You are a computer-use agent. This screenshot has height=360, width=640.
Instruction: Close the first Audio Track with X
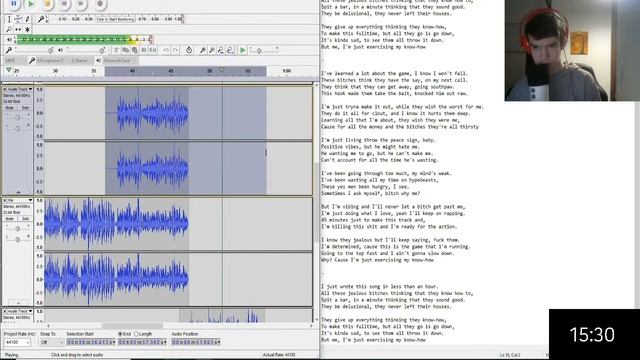(x=5, y=89)
